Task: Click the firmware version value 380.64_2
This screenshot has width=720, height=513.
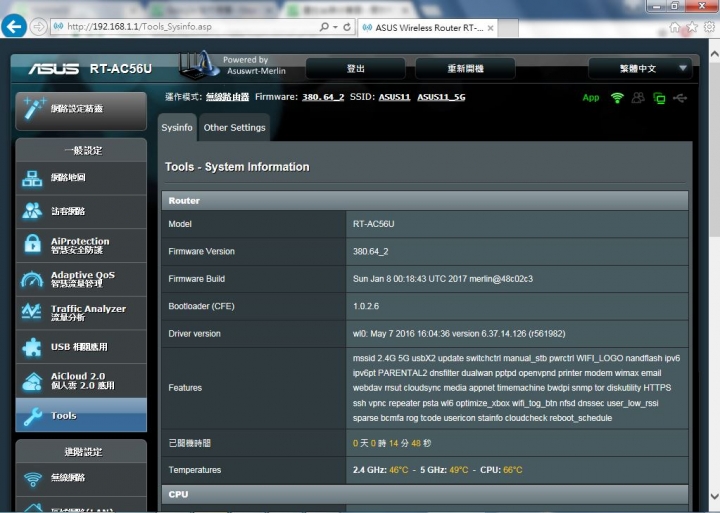Action: coord(371,252)
